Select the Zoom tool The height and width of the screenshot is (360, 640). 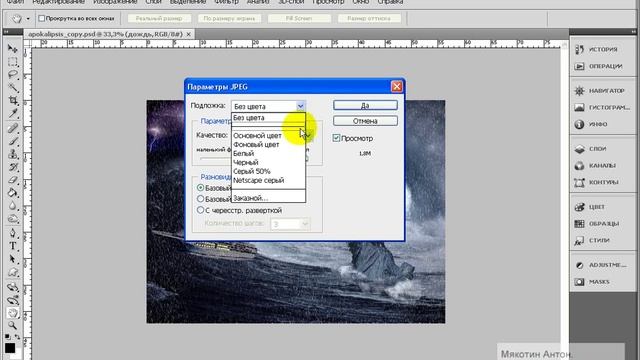(x=13, y=326)
